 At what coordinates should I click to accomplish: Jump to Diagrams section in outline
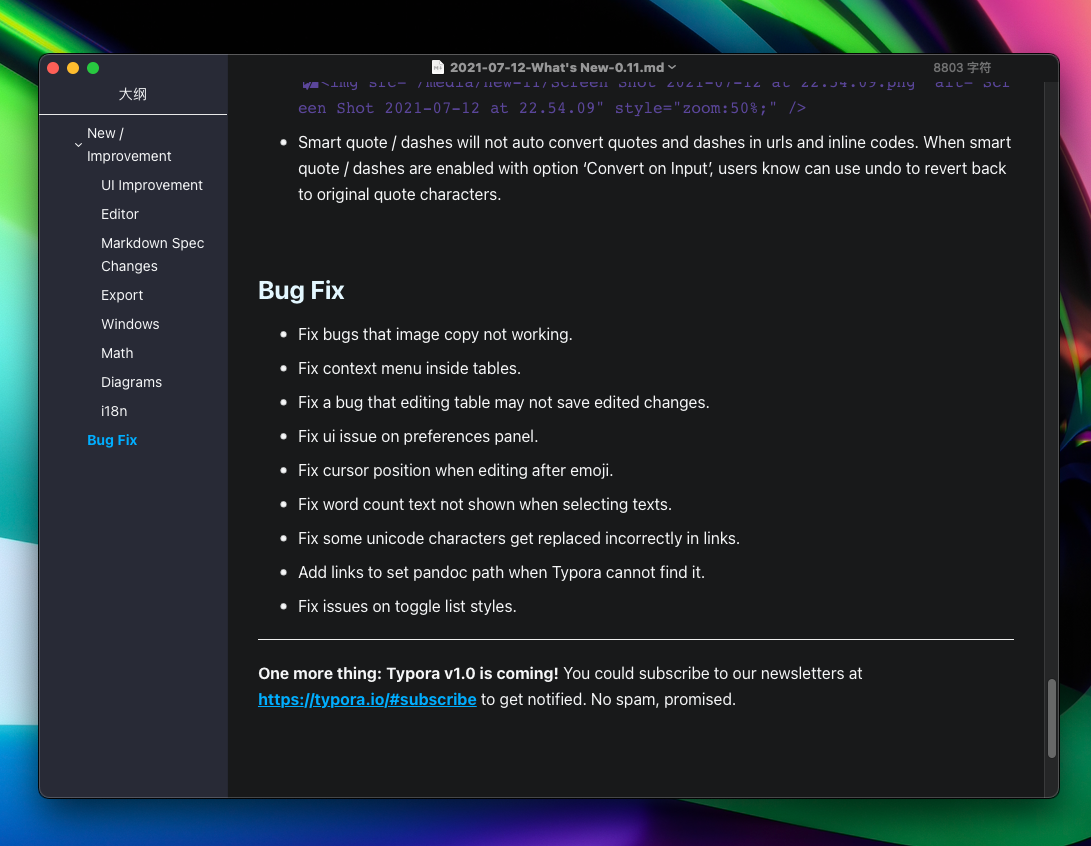pyautogui.click(x=132, y=382)
